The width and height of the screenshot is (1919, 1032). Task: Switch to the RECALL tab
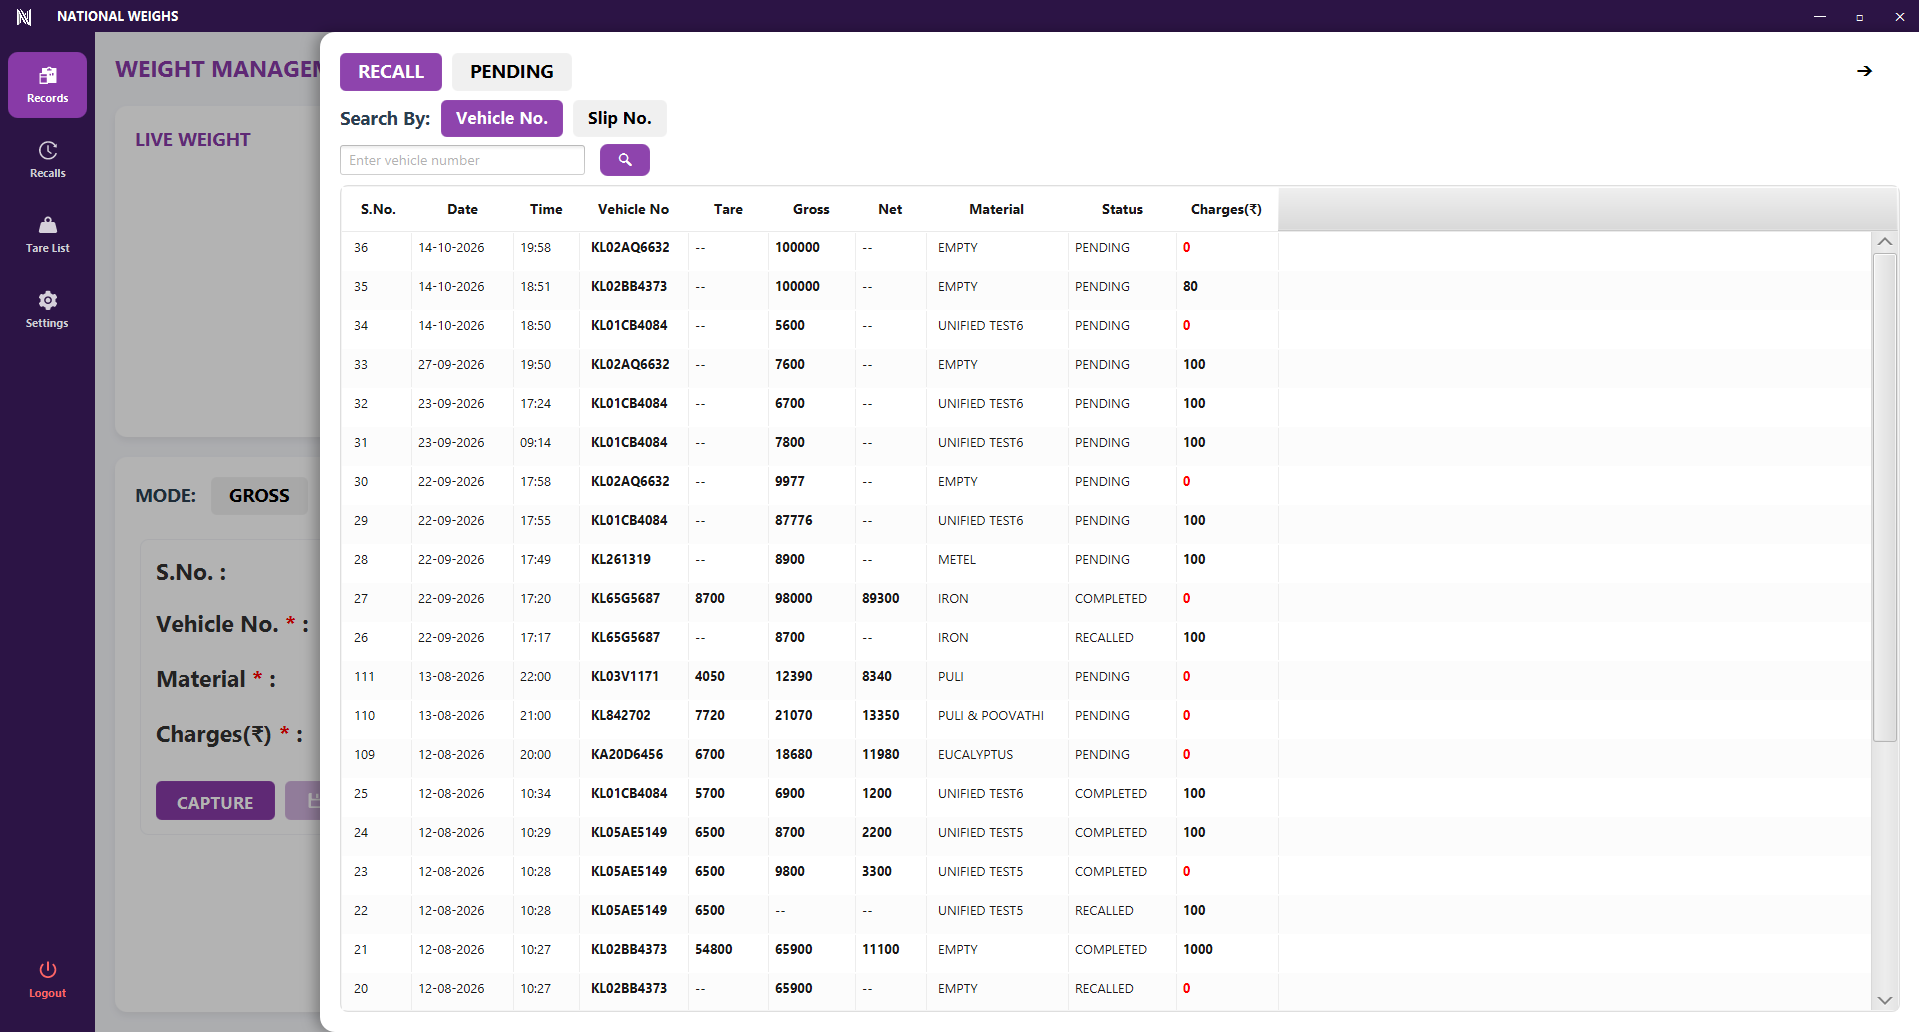click(x=391, y=72)
